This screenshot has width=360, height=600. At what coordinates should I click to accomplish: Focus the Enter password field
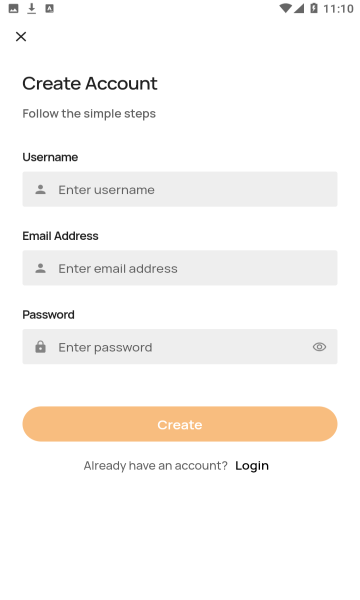180,347
